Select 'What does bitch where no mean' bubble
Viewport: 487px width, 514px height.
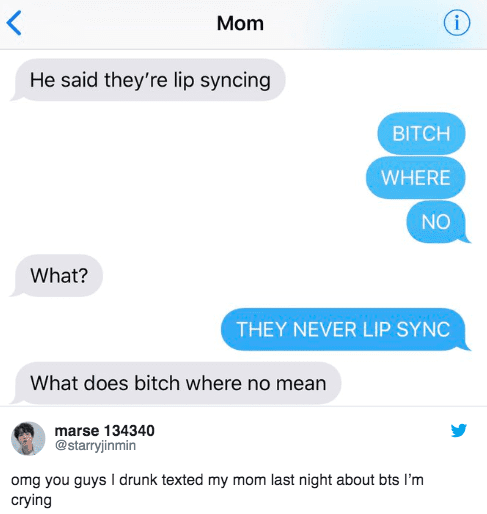coord(176,383)
